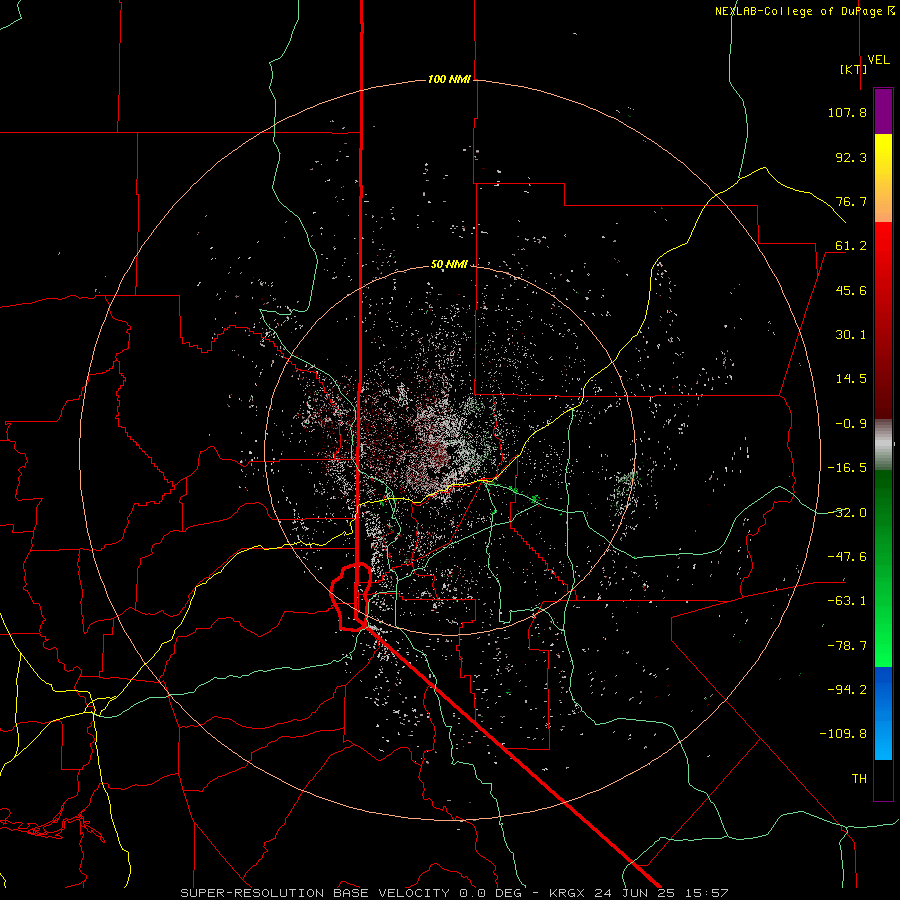Click the 92.3 velocity scale value

pyautogui.click(x=851, y=157)
